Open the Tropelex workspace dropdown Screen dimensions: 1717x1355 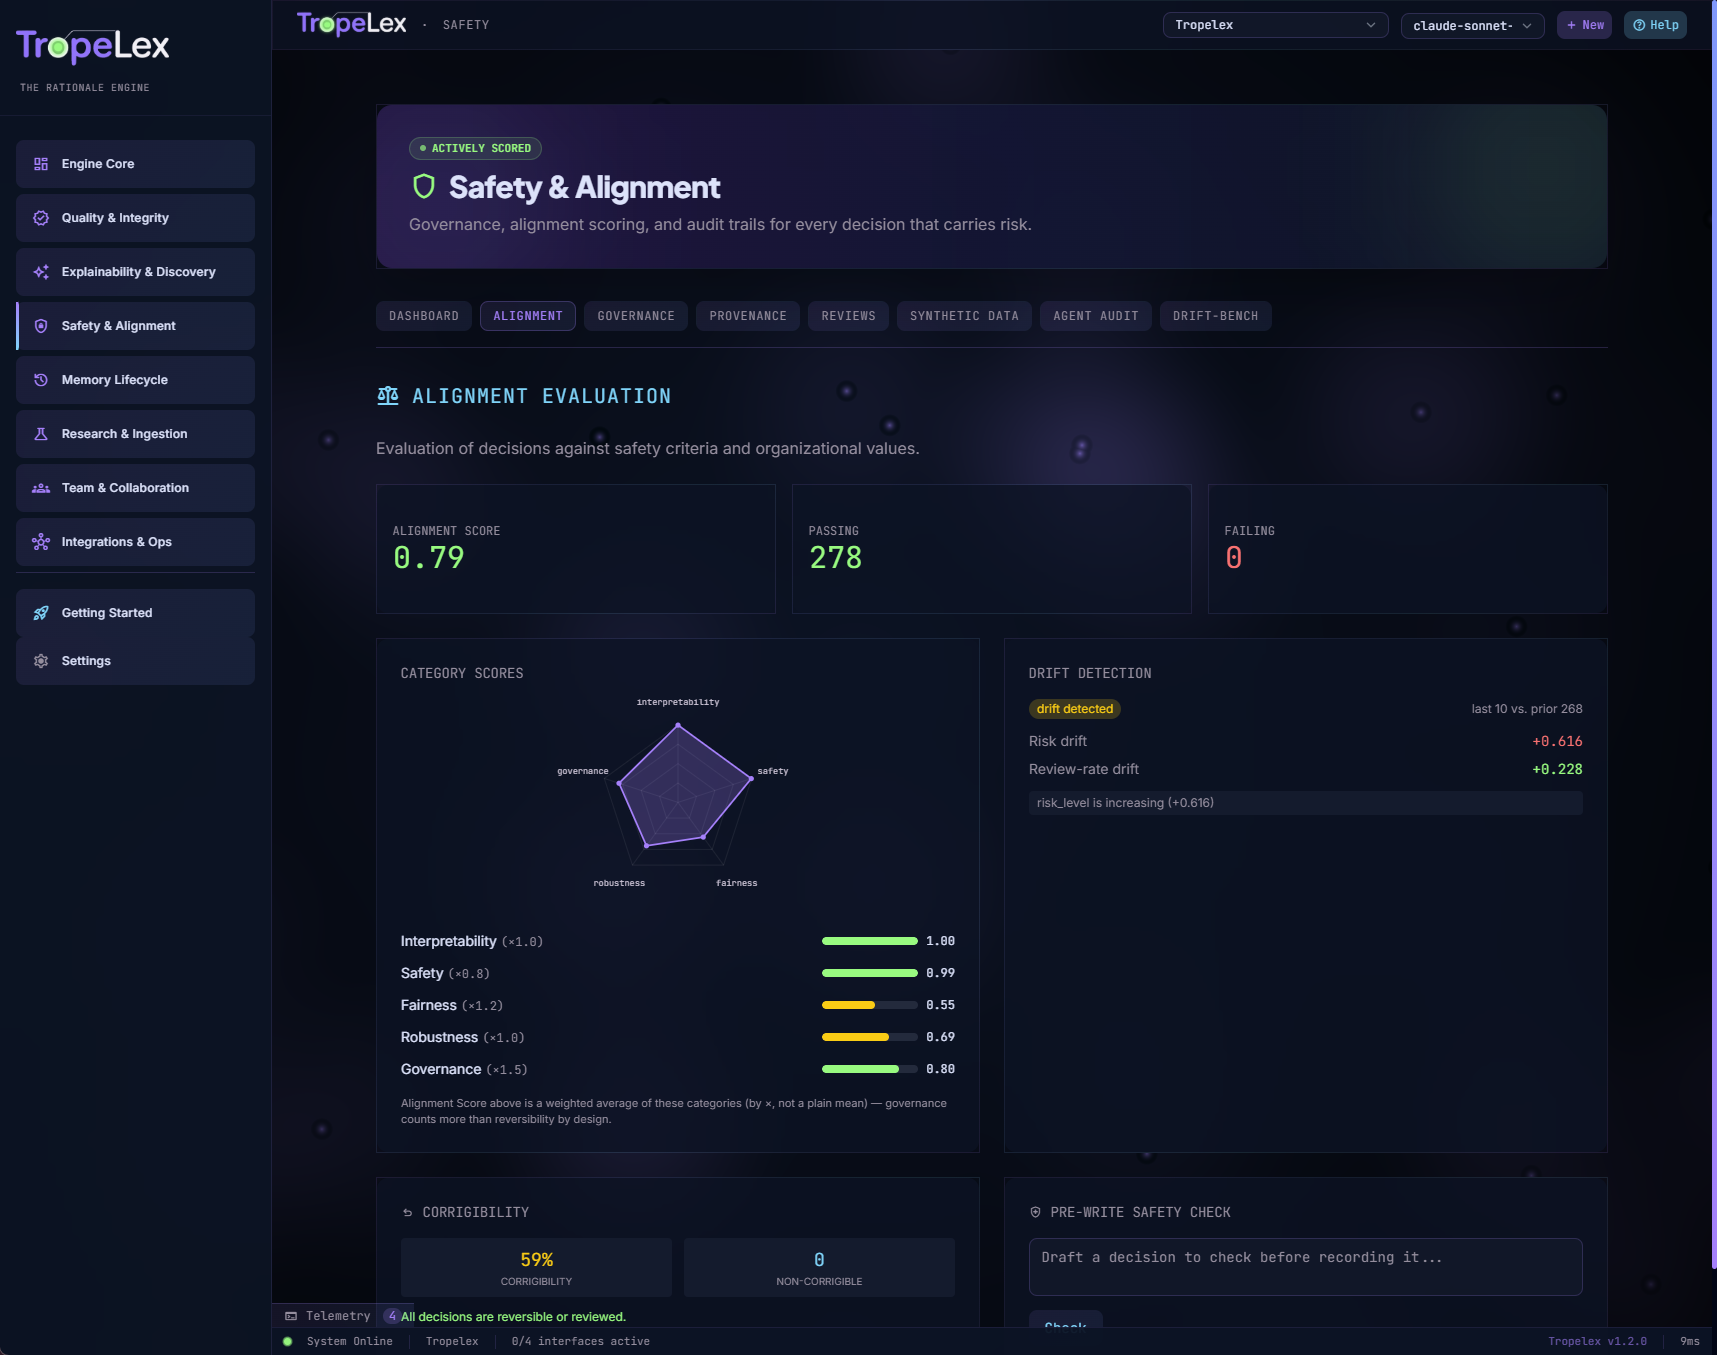1275,25
